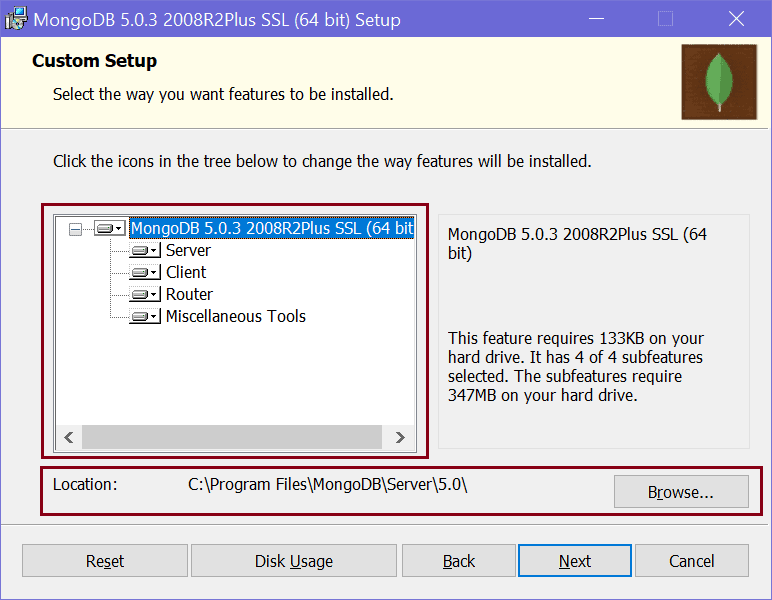Select the Server tree item
This screenshot has width=772, height=600.
188,250
